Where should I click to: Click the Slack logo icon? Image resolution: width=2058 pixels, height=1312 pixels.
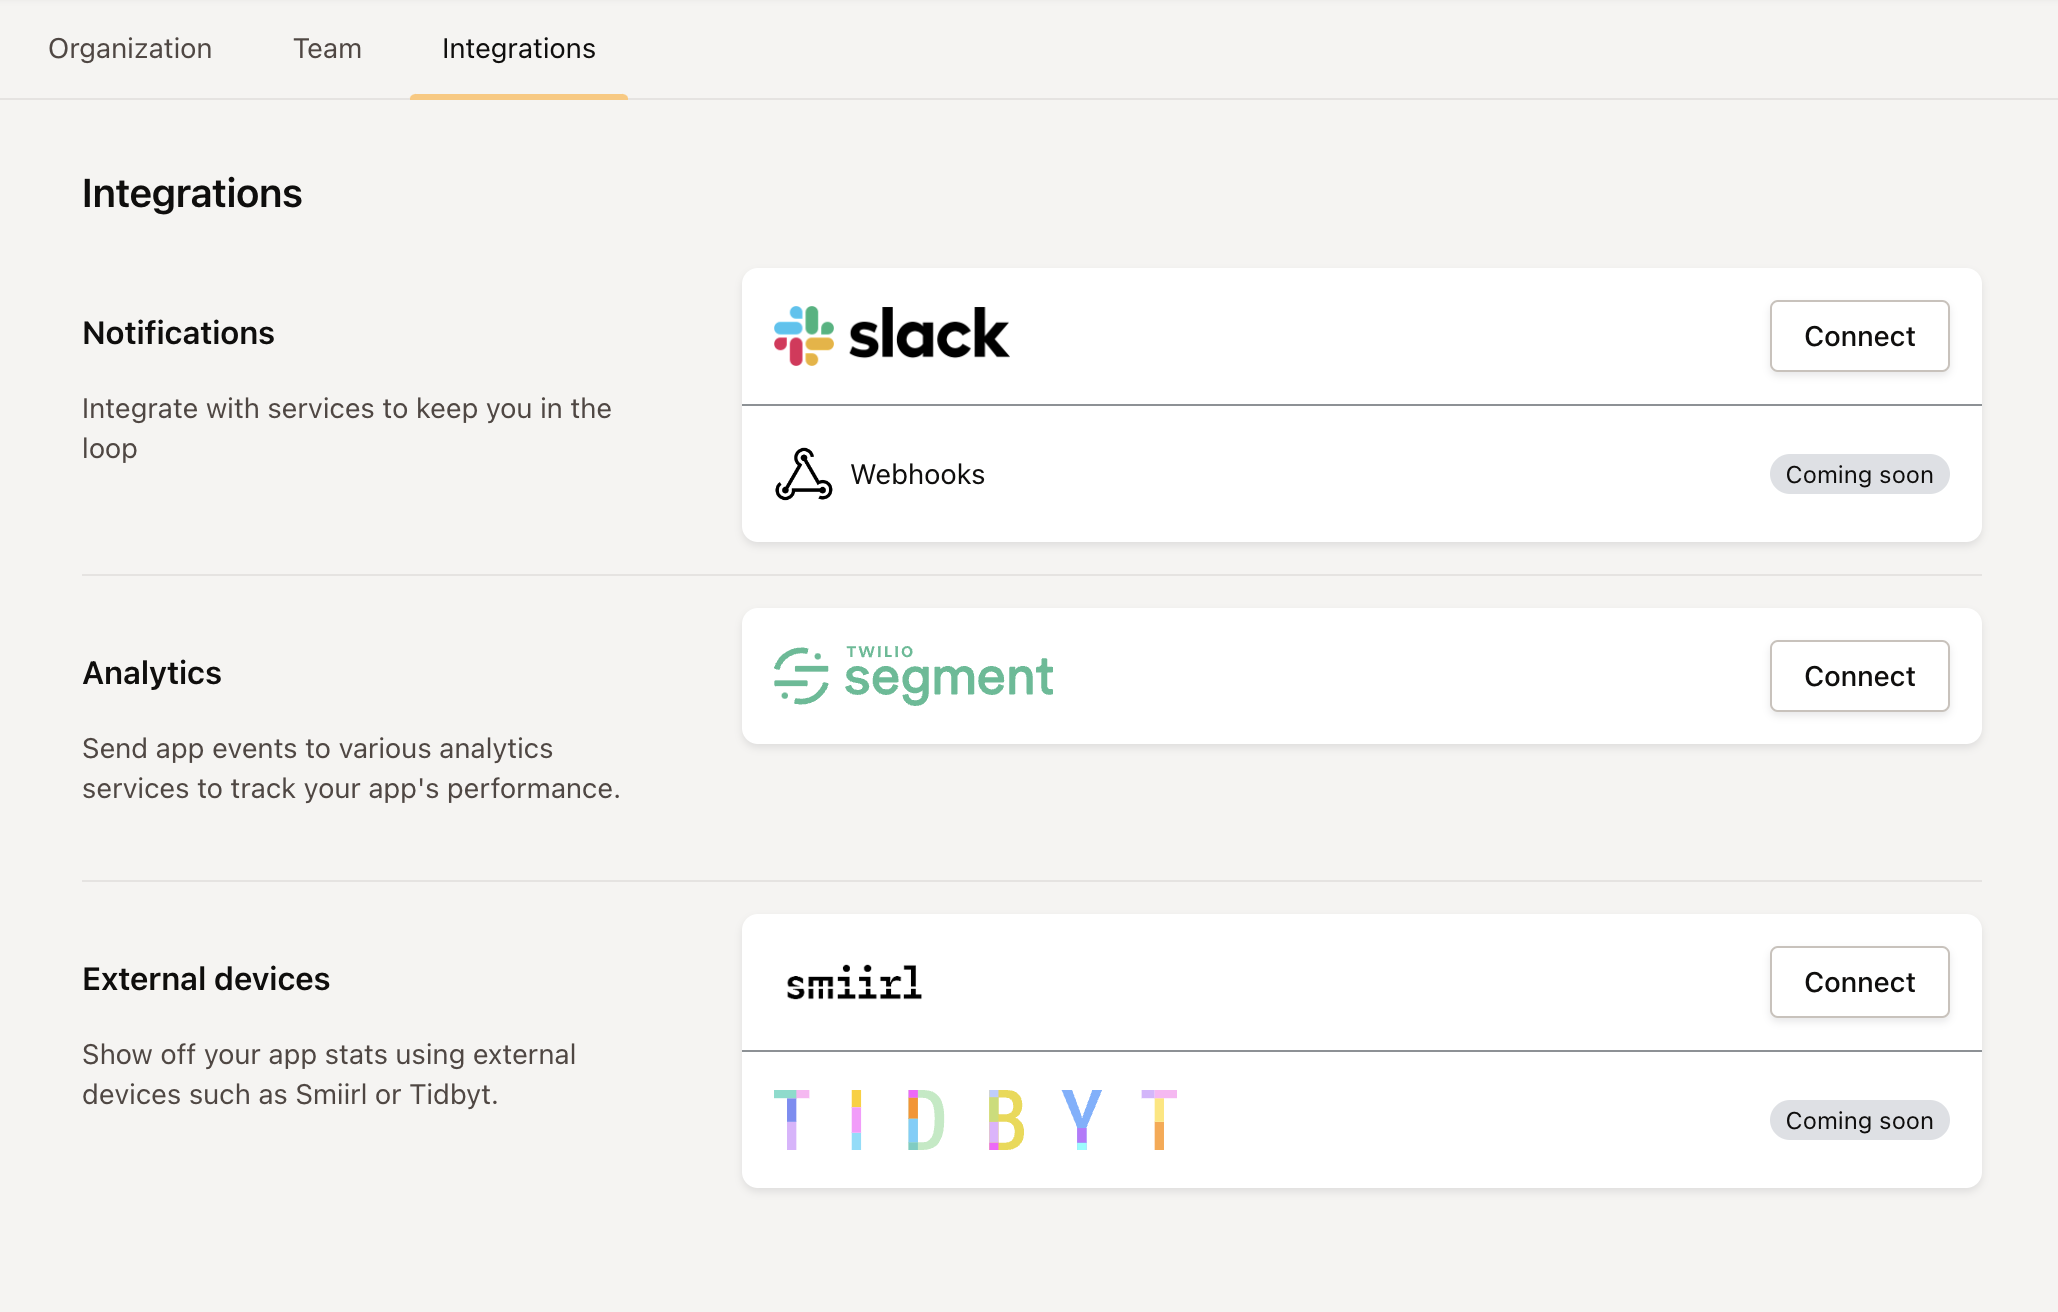(803, 336)
